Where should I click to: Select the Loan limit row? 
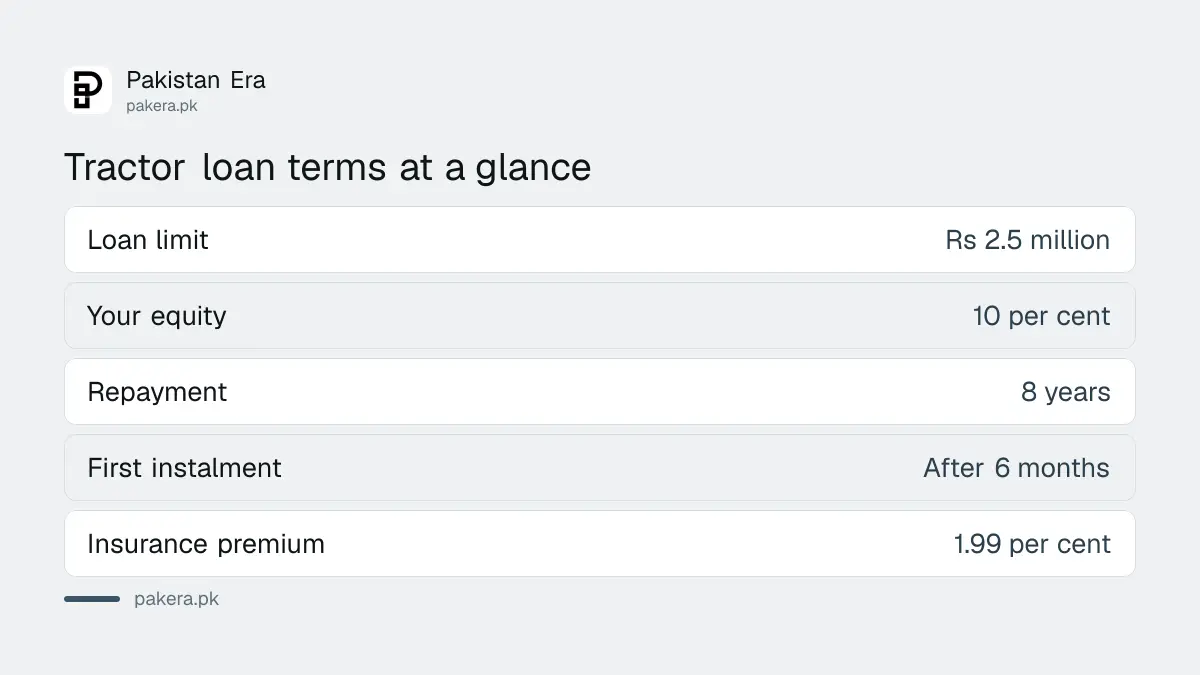(600, 240)
